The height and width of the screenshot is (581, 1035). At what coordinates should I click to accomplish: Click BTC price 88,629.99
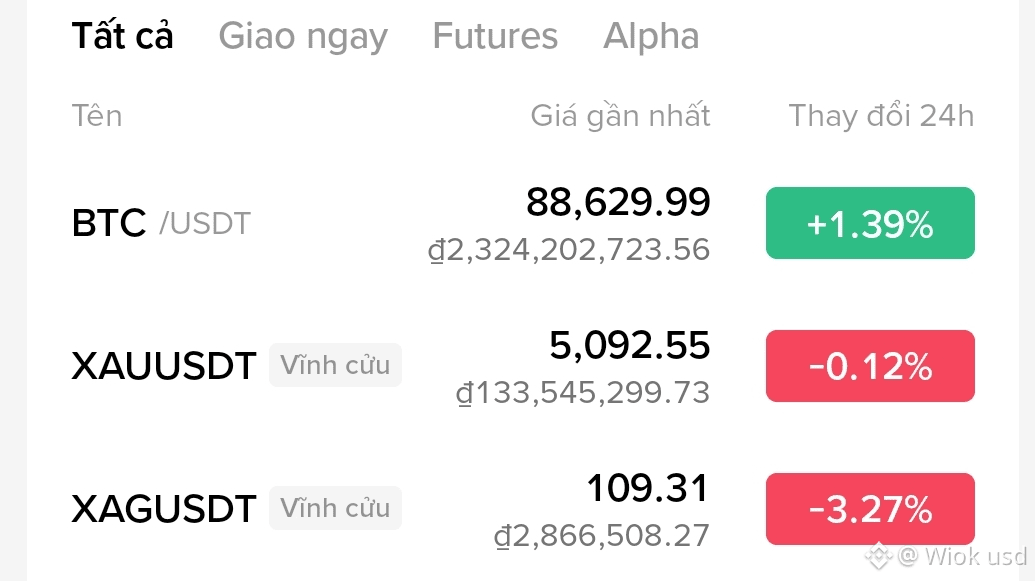[618, 203]
